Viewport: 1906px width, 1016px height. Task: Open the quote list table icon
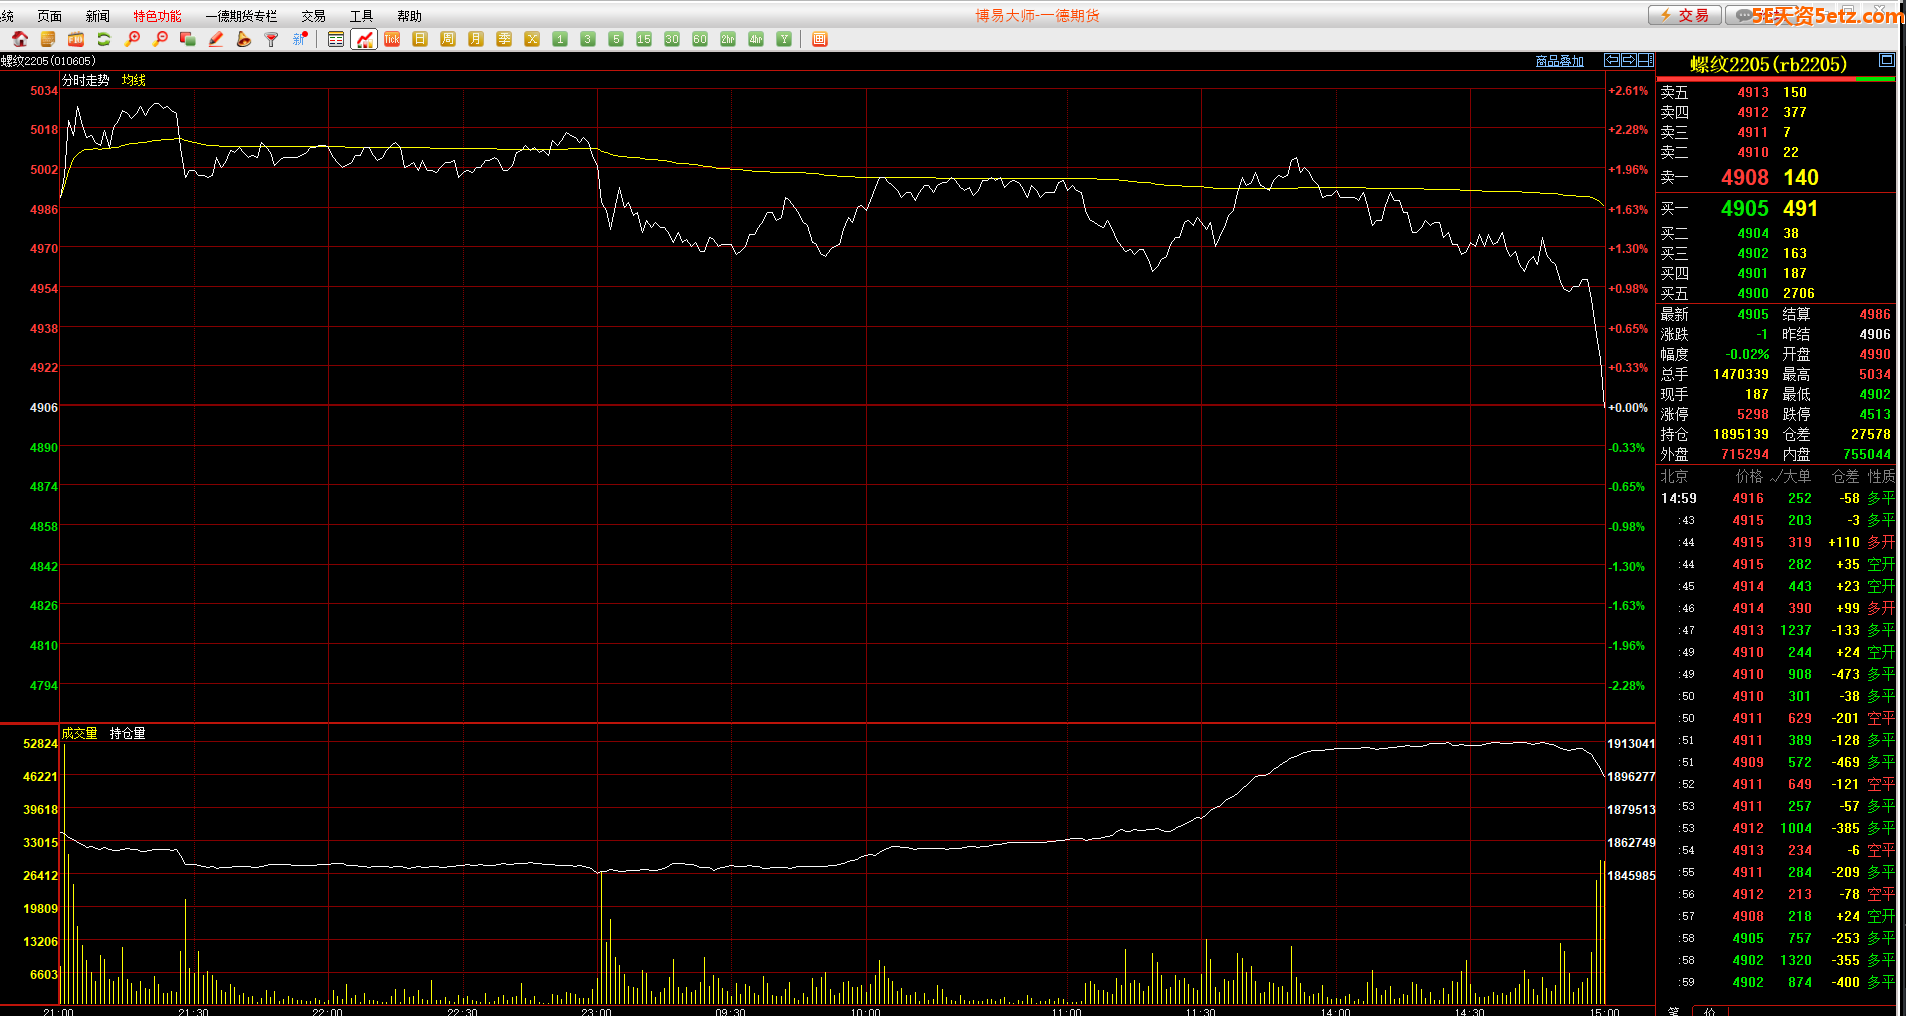(x=336, y=39)
